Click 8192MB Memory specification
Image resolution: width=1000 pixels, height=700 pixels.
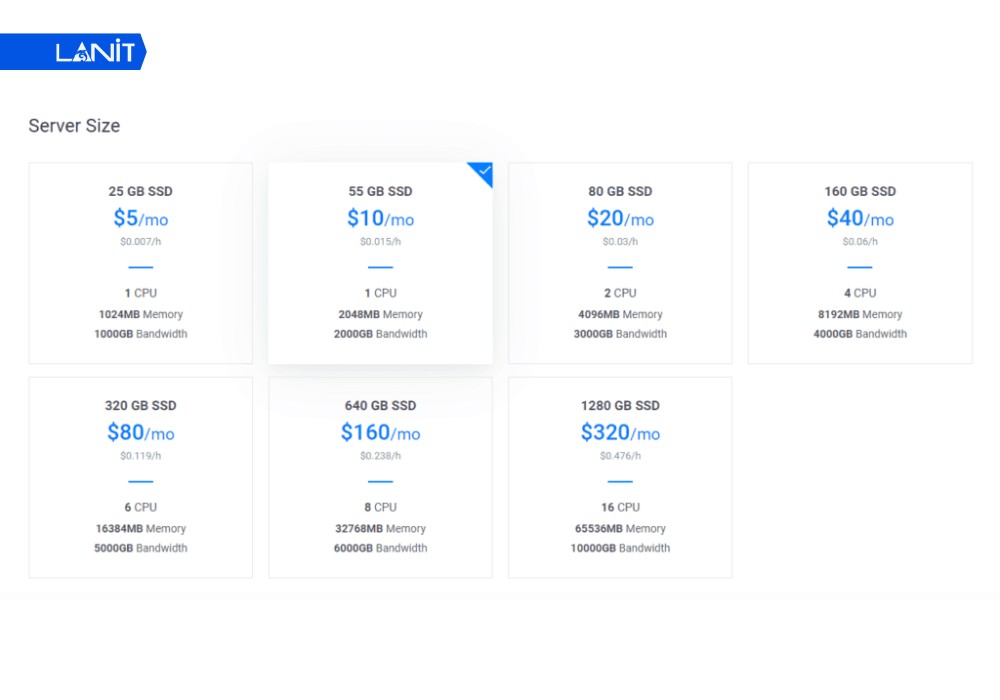pyautogui.click(x=860, y=314)
